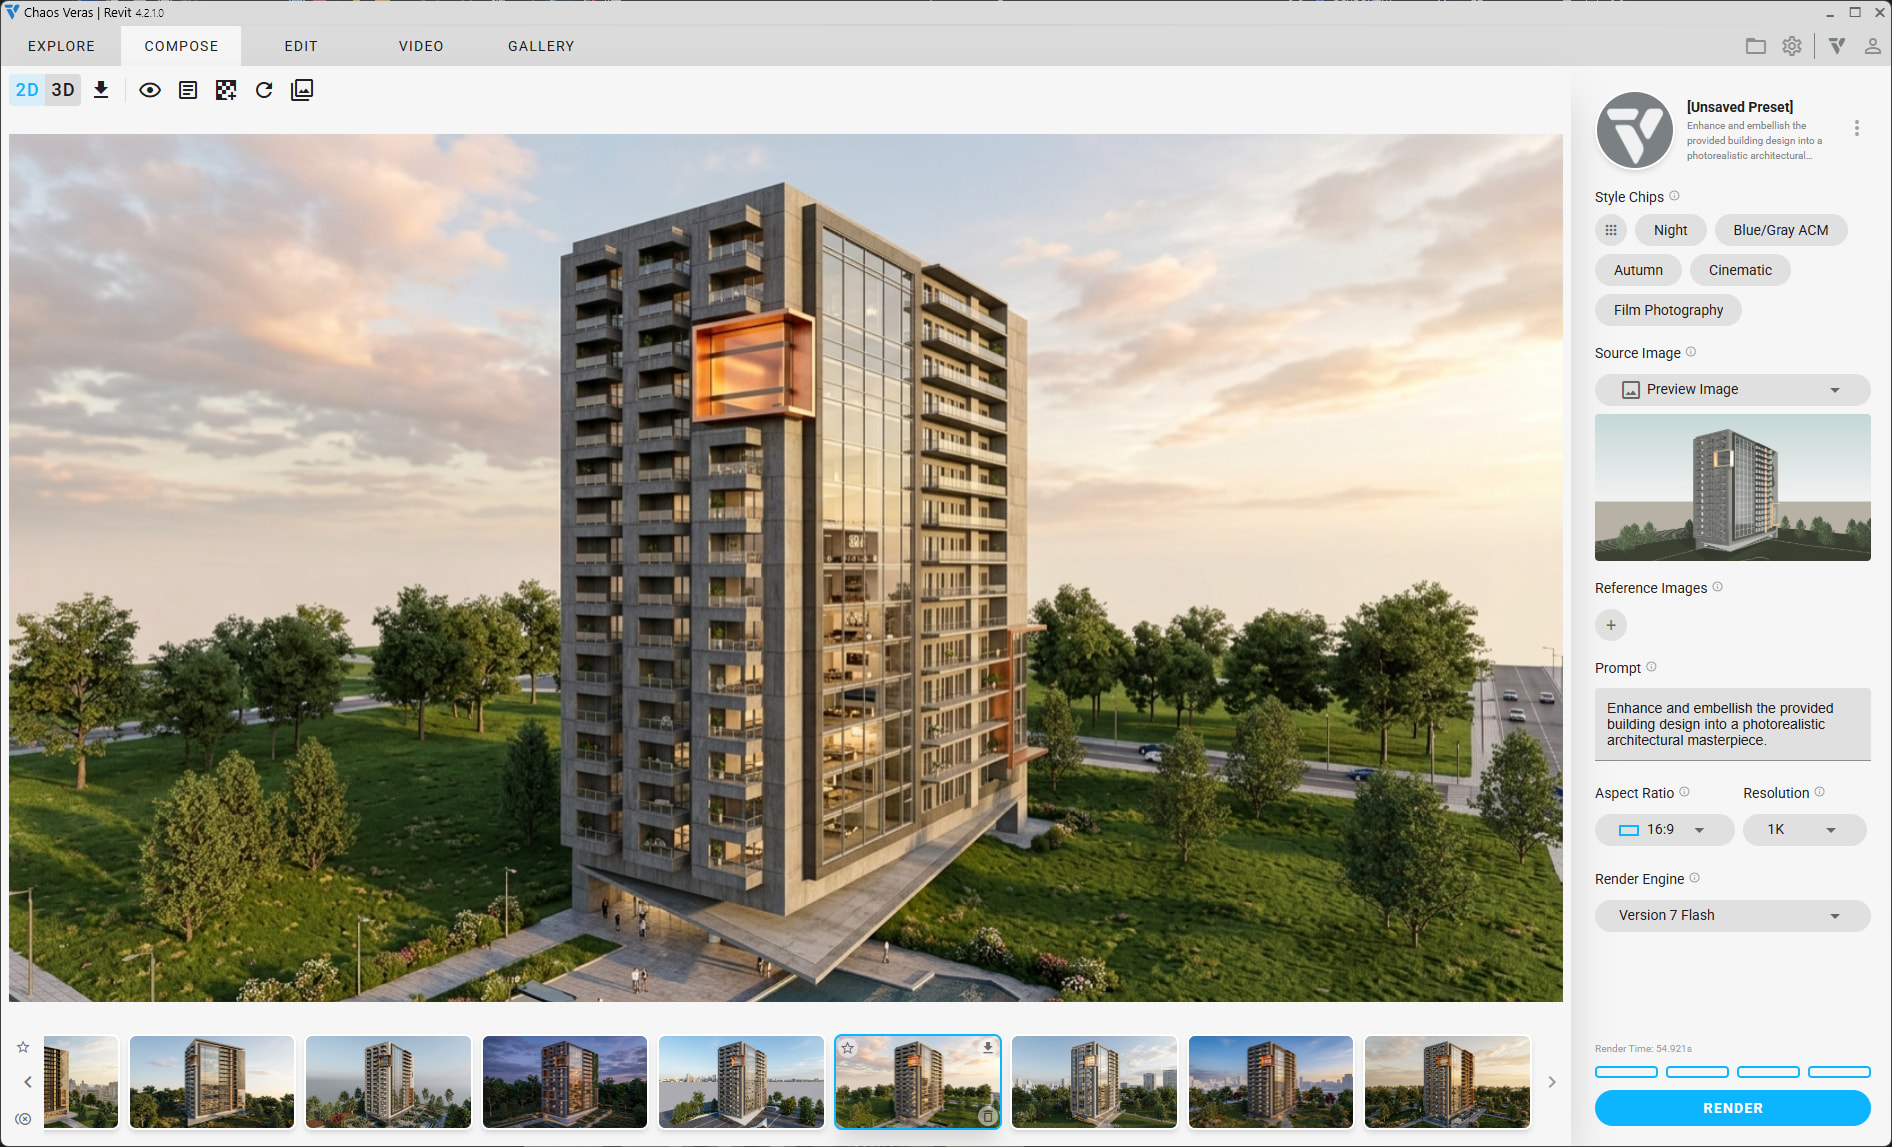
Task: Switch to the EXPLORE tab
Action: [61, 46]
